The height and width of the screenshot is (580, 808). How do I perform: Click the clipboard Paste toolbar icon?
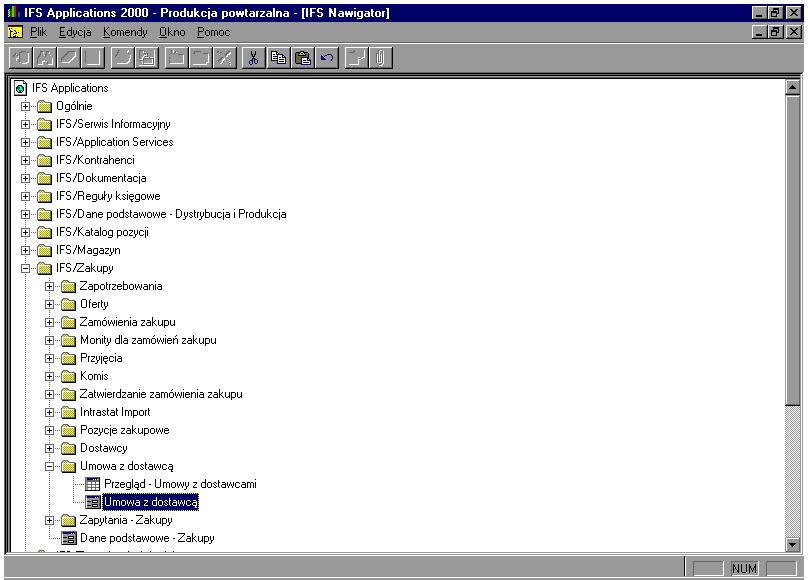coord(302,58)
